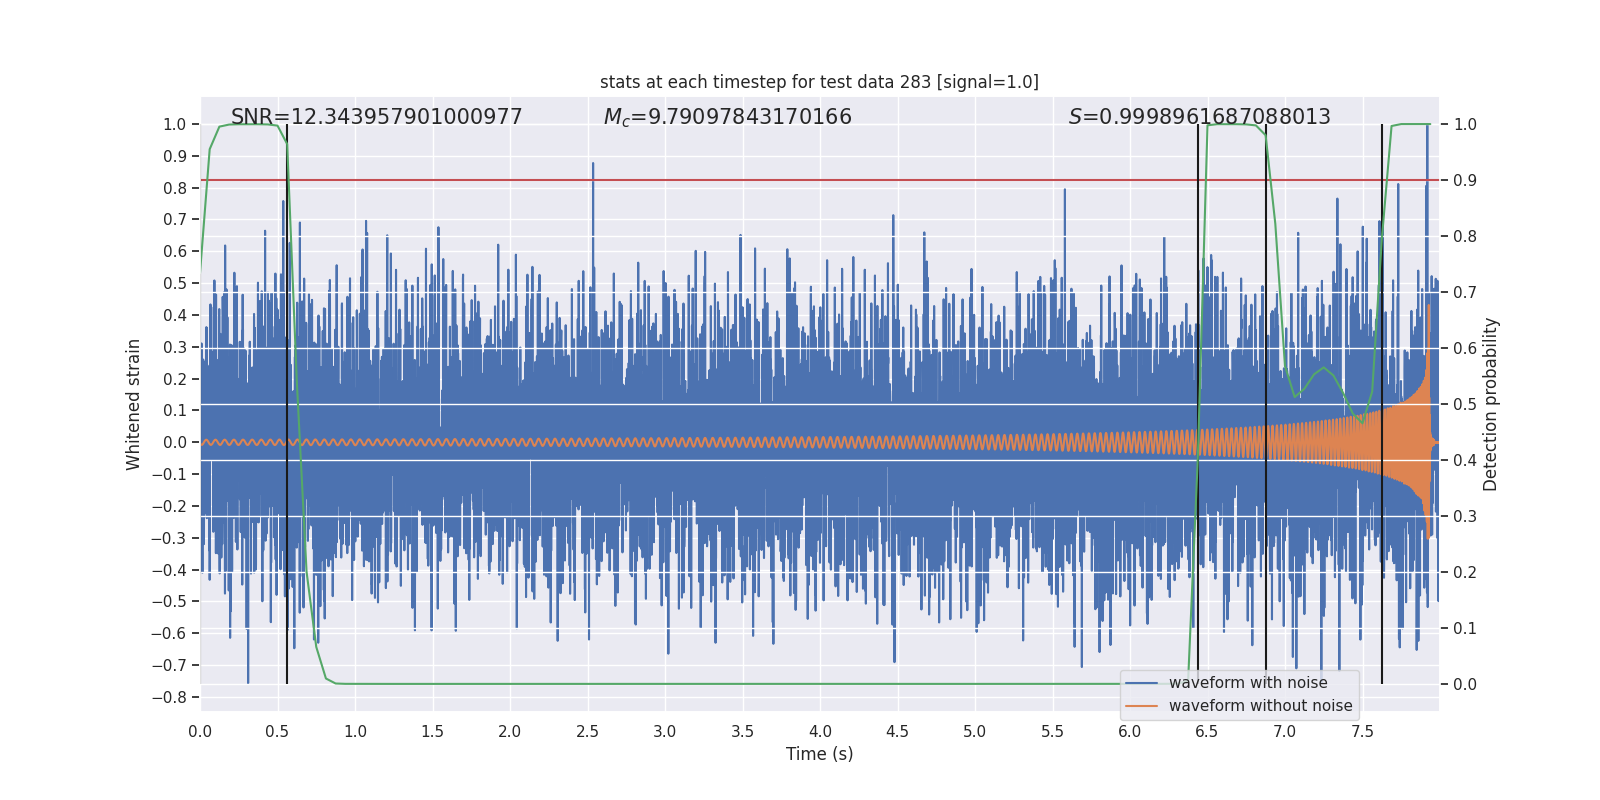Select the 'Time (s)' axis label
This screenshot has width=1600, height=800.
click(820, 754)
